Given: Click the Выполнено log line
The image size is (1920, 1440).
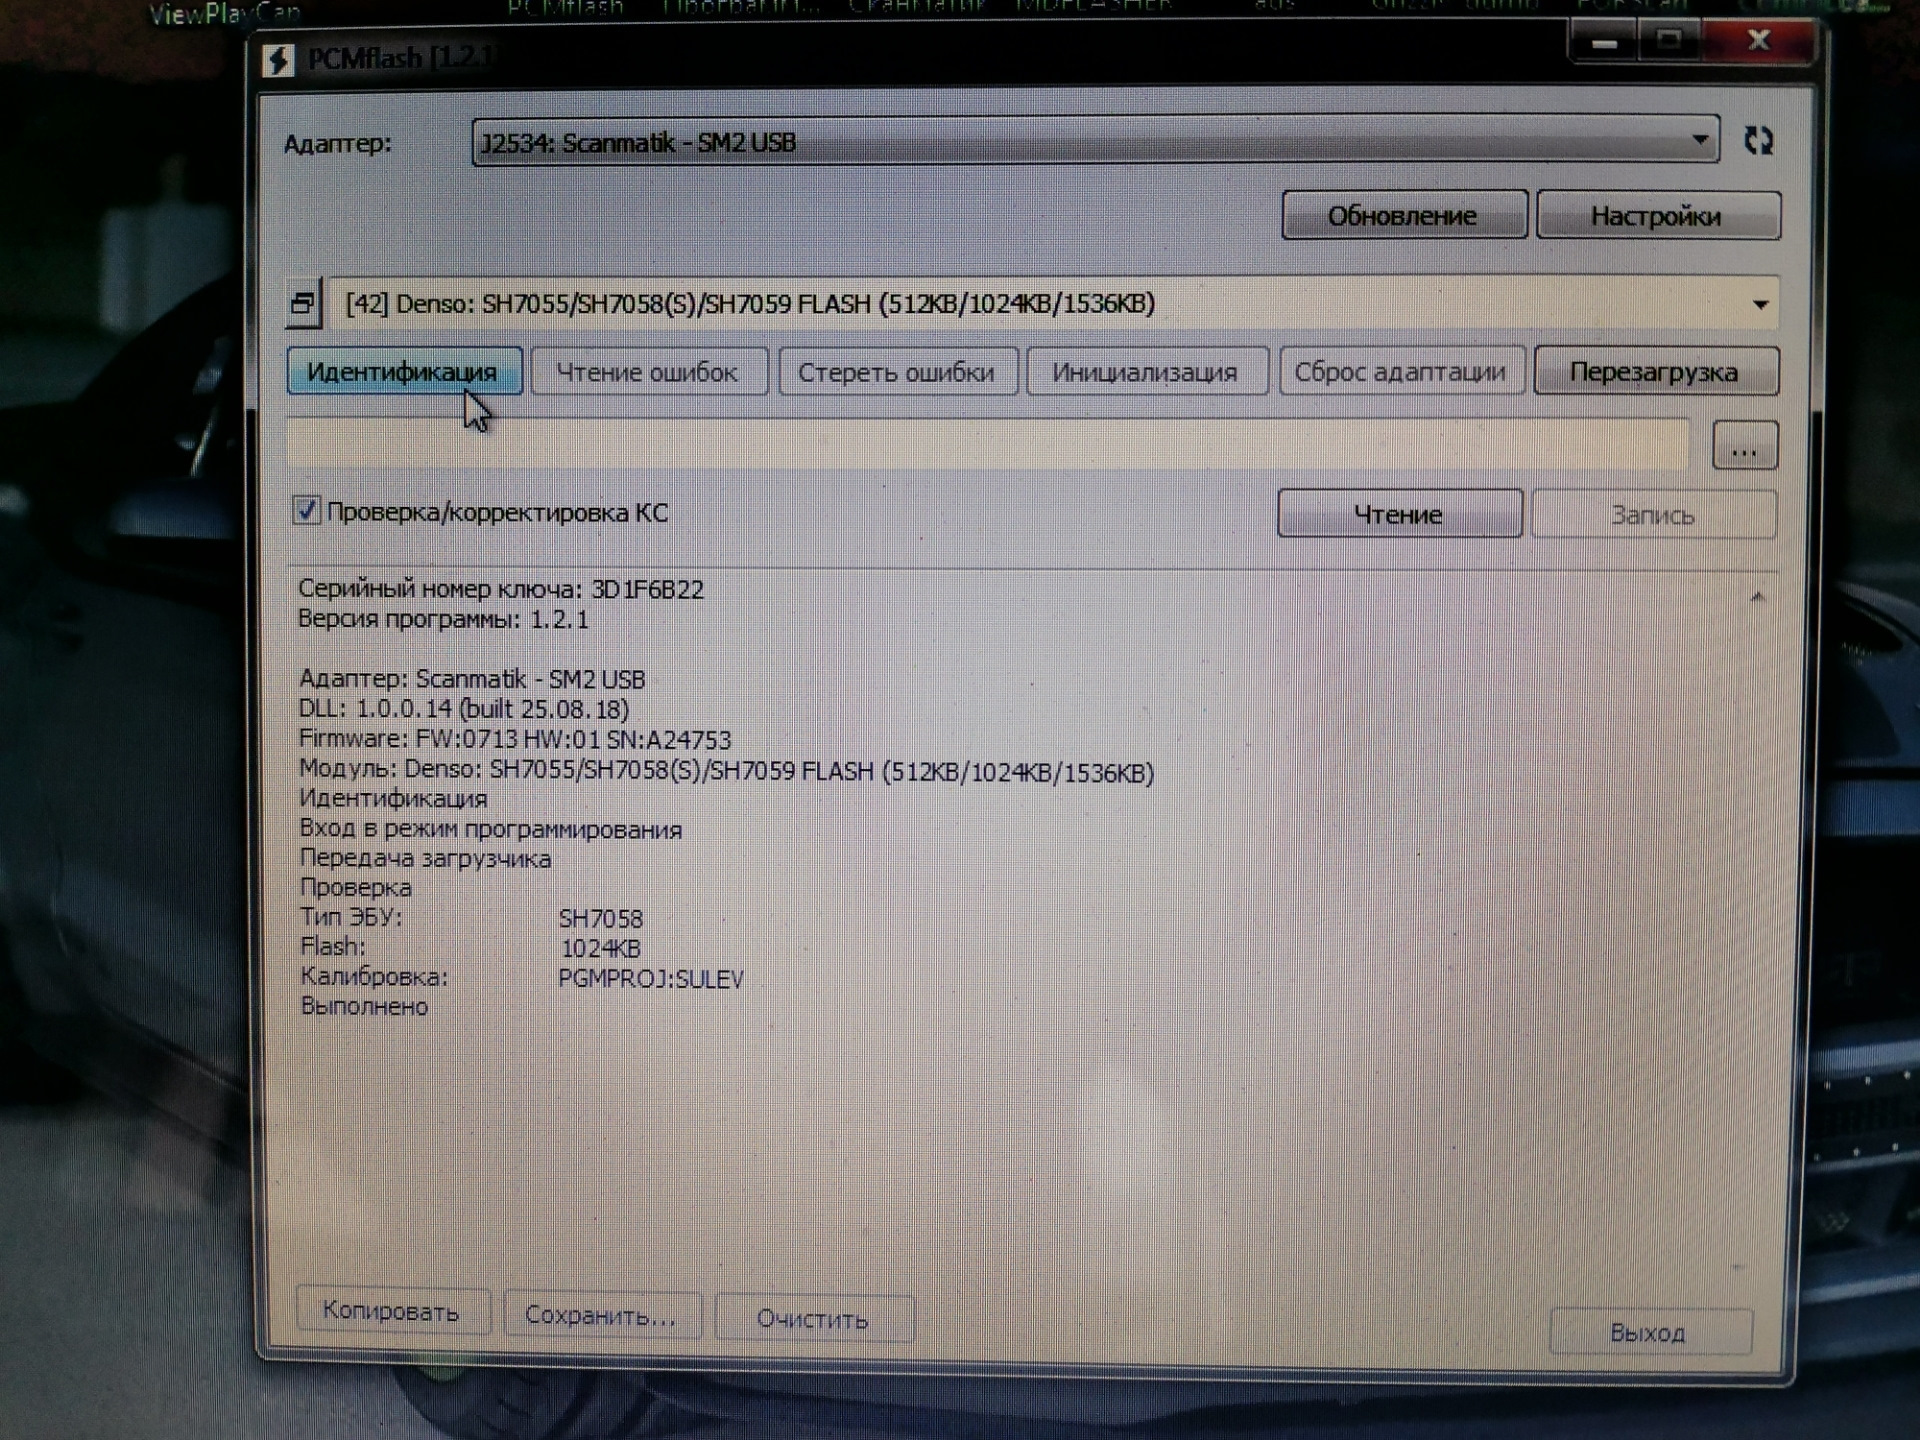Looking at the screenshot, I should tap(364, 1006).
